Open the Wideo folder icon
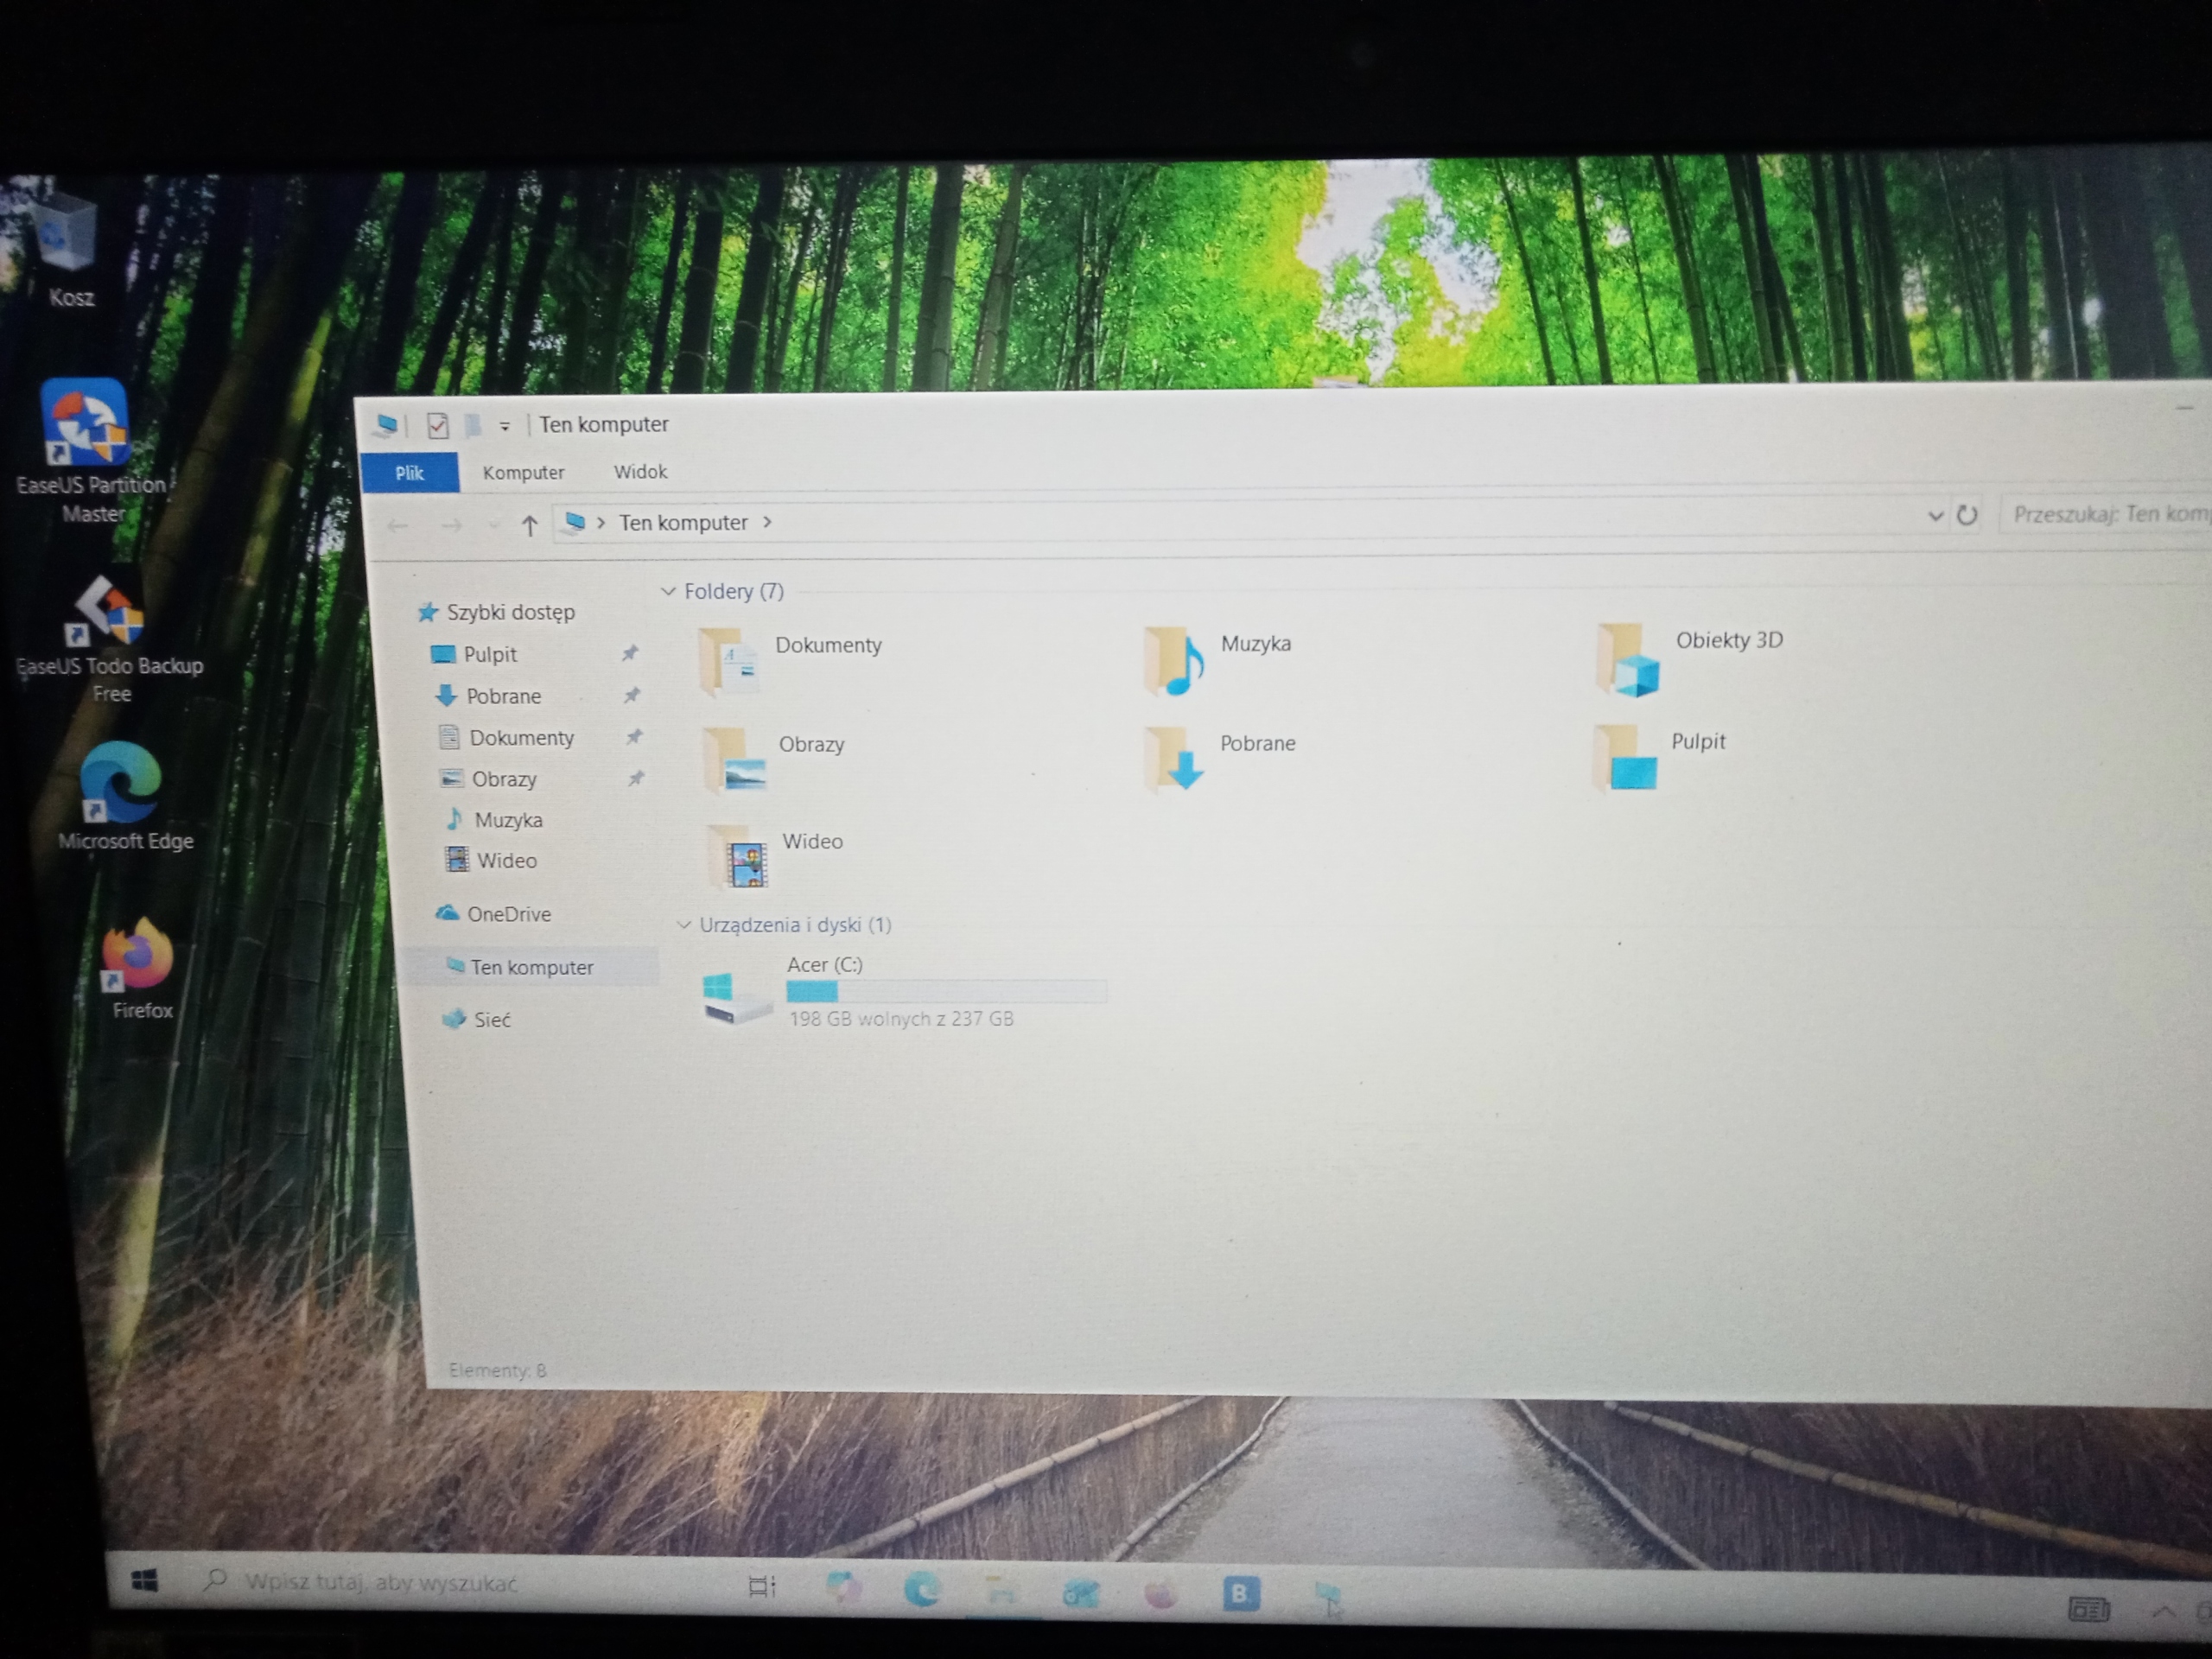The width and height of the screenshot is (2212, 1659). click(x=738, y=858)
